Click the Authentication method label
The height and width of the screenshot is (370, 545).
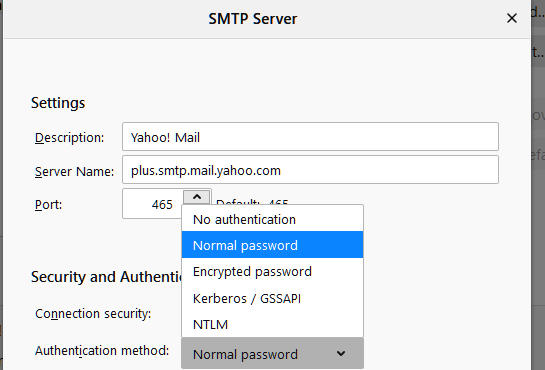(x=102, y=351)
